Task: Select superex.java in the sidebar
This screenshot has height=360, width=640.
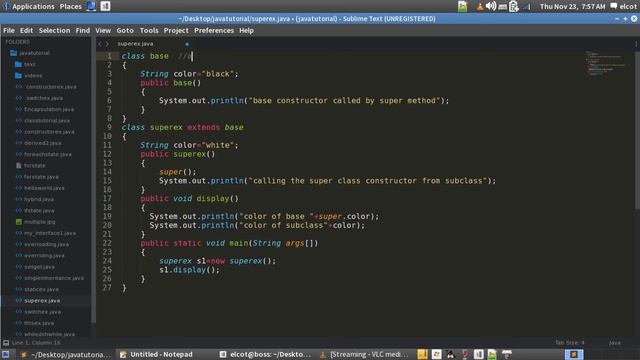Action: click(x=42, y=300)
